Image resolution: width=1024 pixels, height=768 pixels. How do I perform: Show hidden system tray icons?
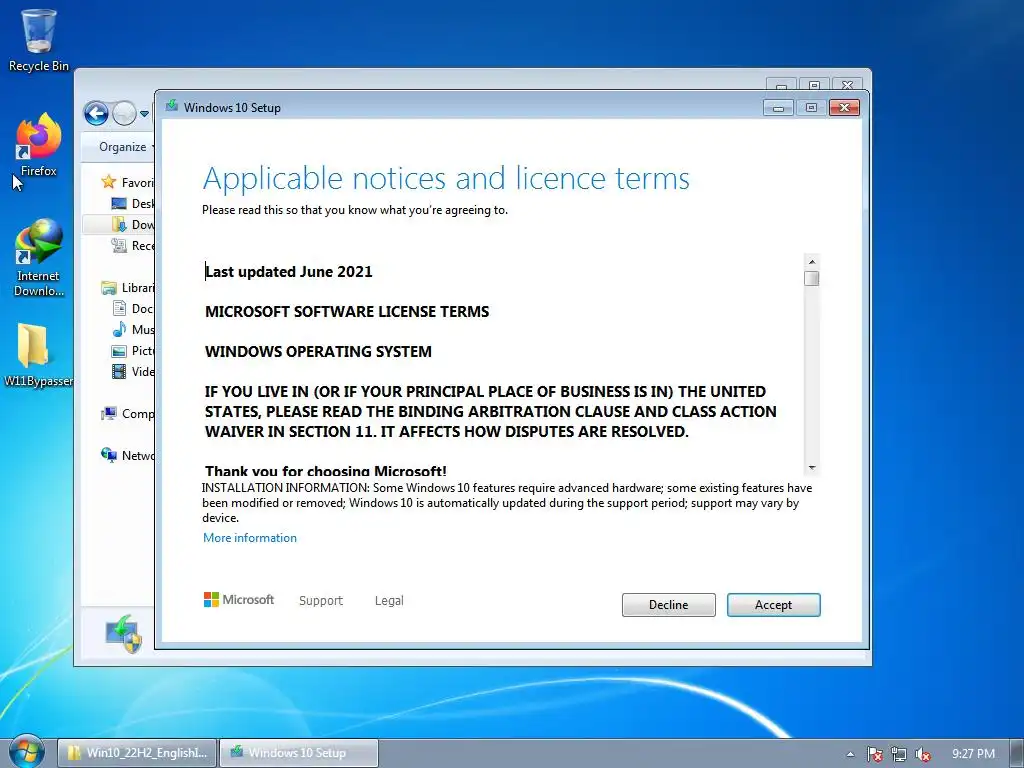(850, 754)
